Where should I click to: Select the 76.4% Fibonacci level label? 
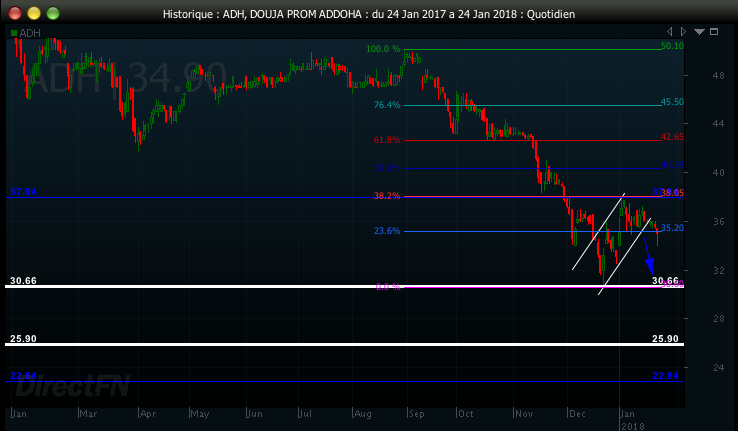386,105
